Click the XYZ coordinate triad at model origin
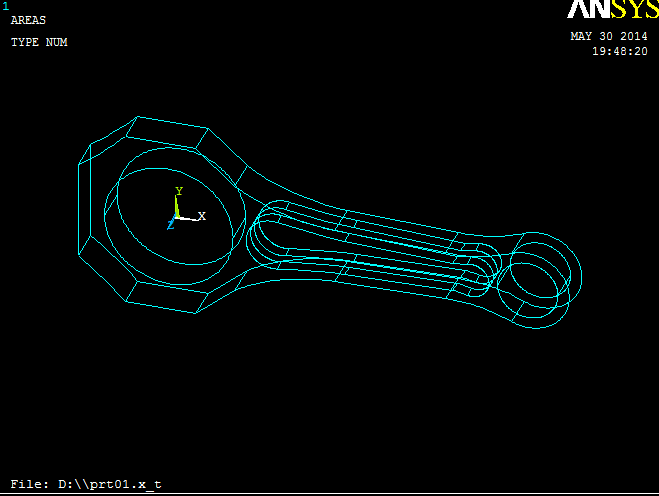Screen dimensions: 659x496 [x=186, y=208]
